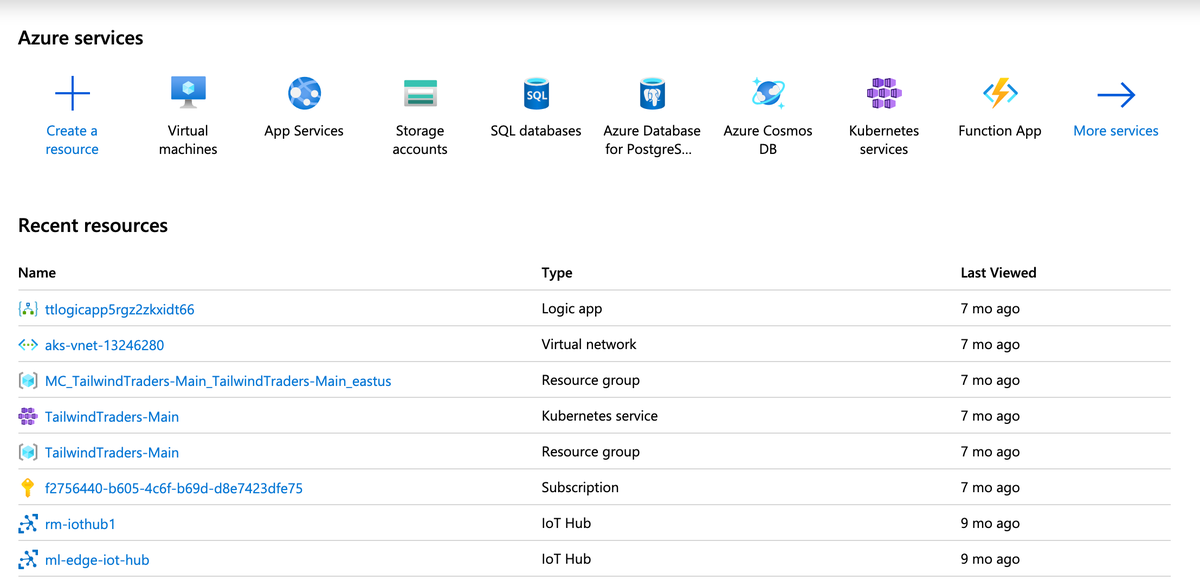Click the Subscription type cell
This screenshot has height=580, width=1200.
580,488
